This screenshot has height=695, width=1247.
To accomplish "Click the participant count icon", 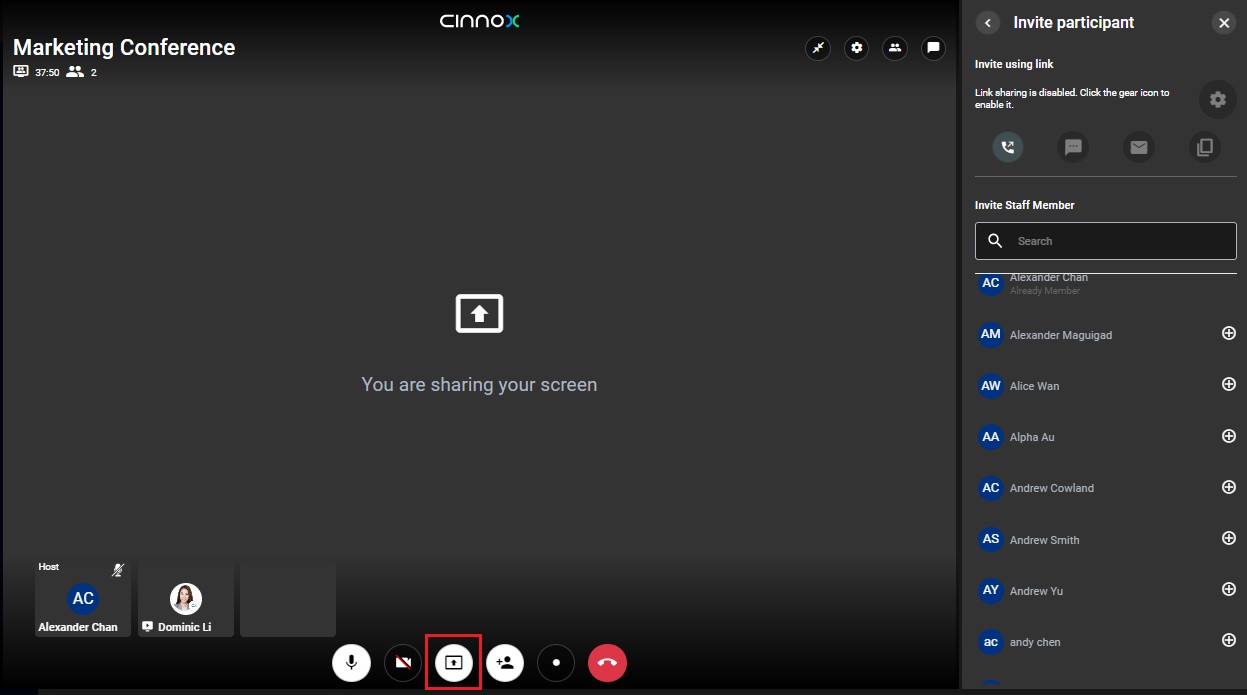I will 75,72.
